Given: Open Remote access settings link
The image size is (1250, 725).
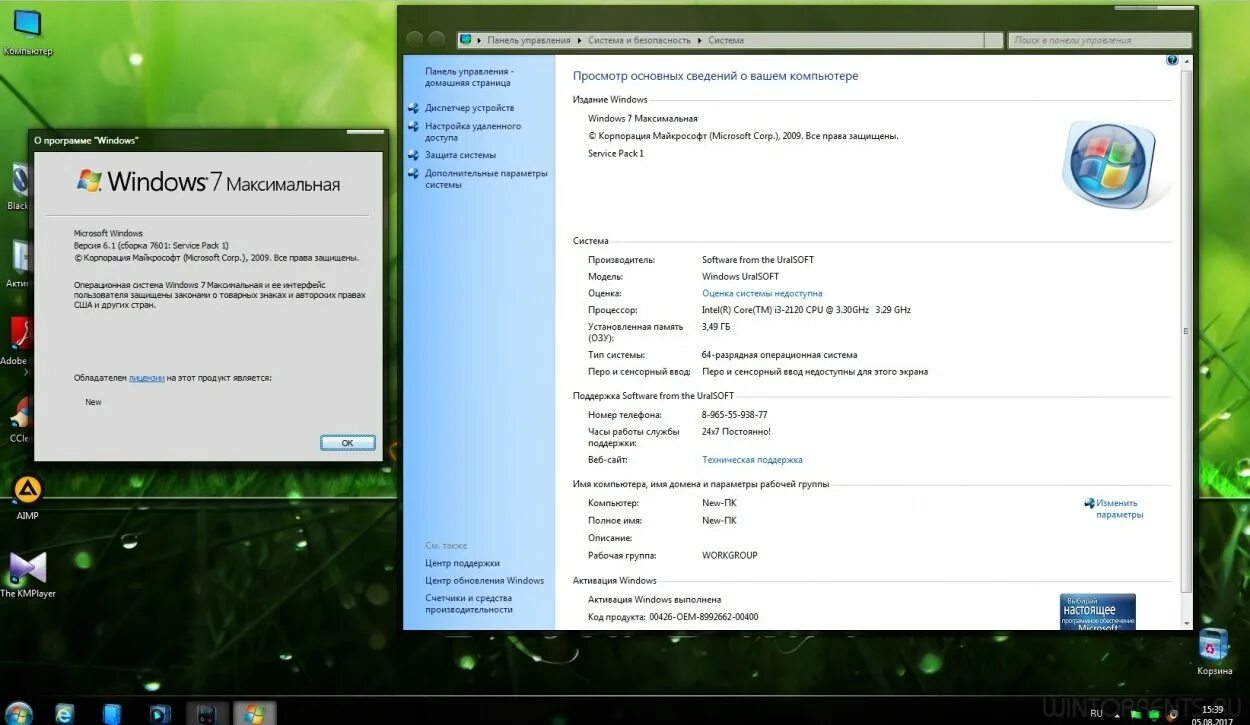Looking at the screenshot, I should (473, 132).
